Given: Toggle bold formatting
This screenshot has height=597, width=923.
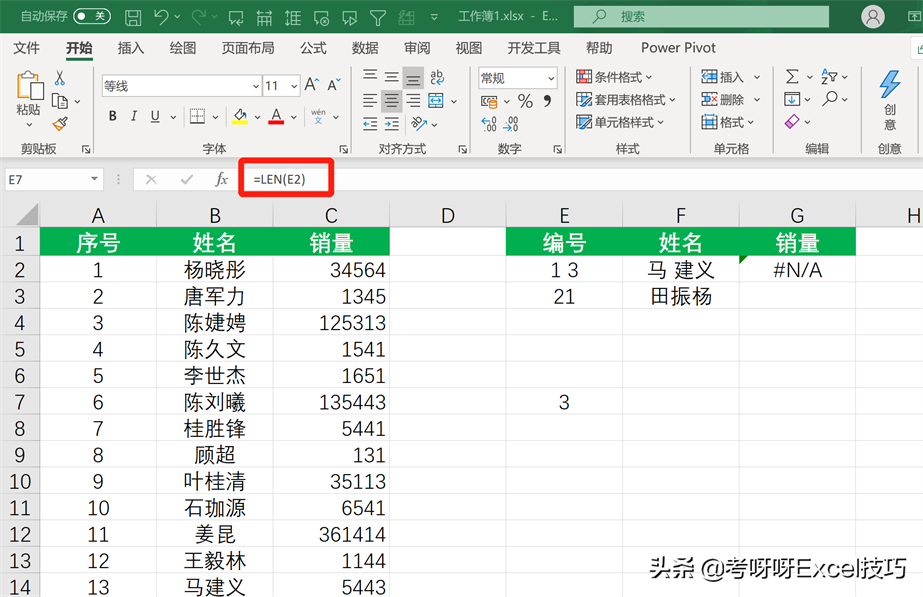Looking at the screenshot, I should click(113, 117).
